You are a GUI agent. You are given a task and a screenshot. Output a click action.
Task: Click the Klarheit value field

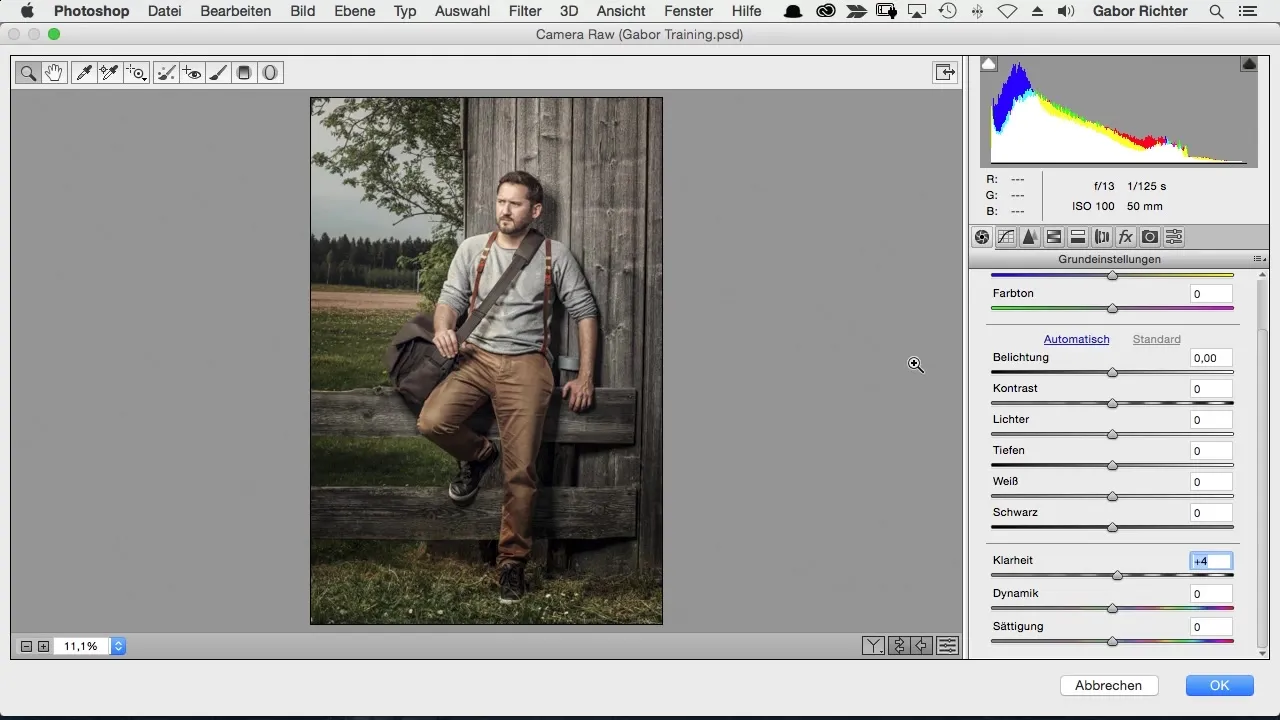point(1211,561)
